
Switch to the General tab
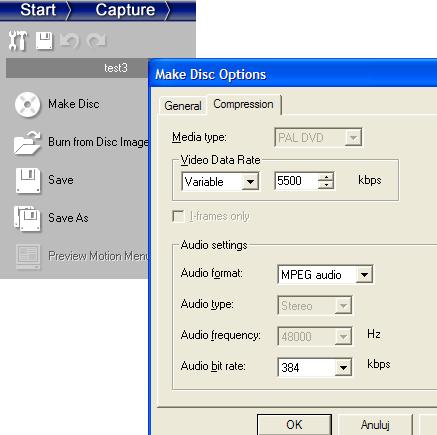coord(183,106)
